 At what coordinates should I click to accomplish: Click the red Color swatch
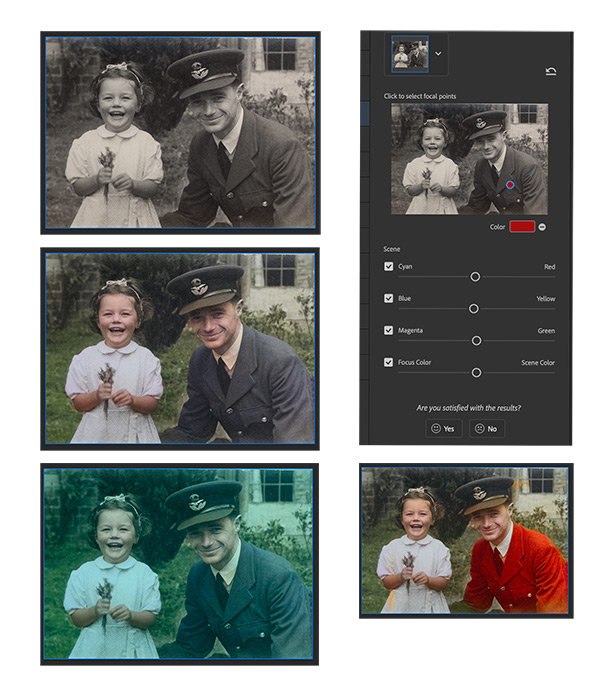pyautogui.click(x=522, y=227)
